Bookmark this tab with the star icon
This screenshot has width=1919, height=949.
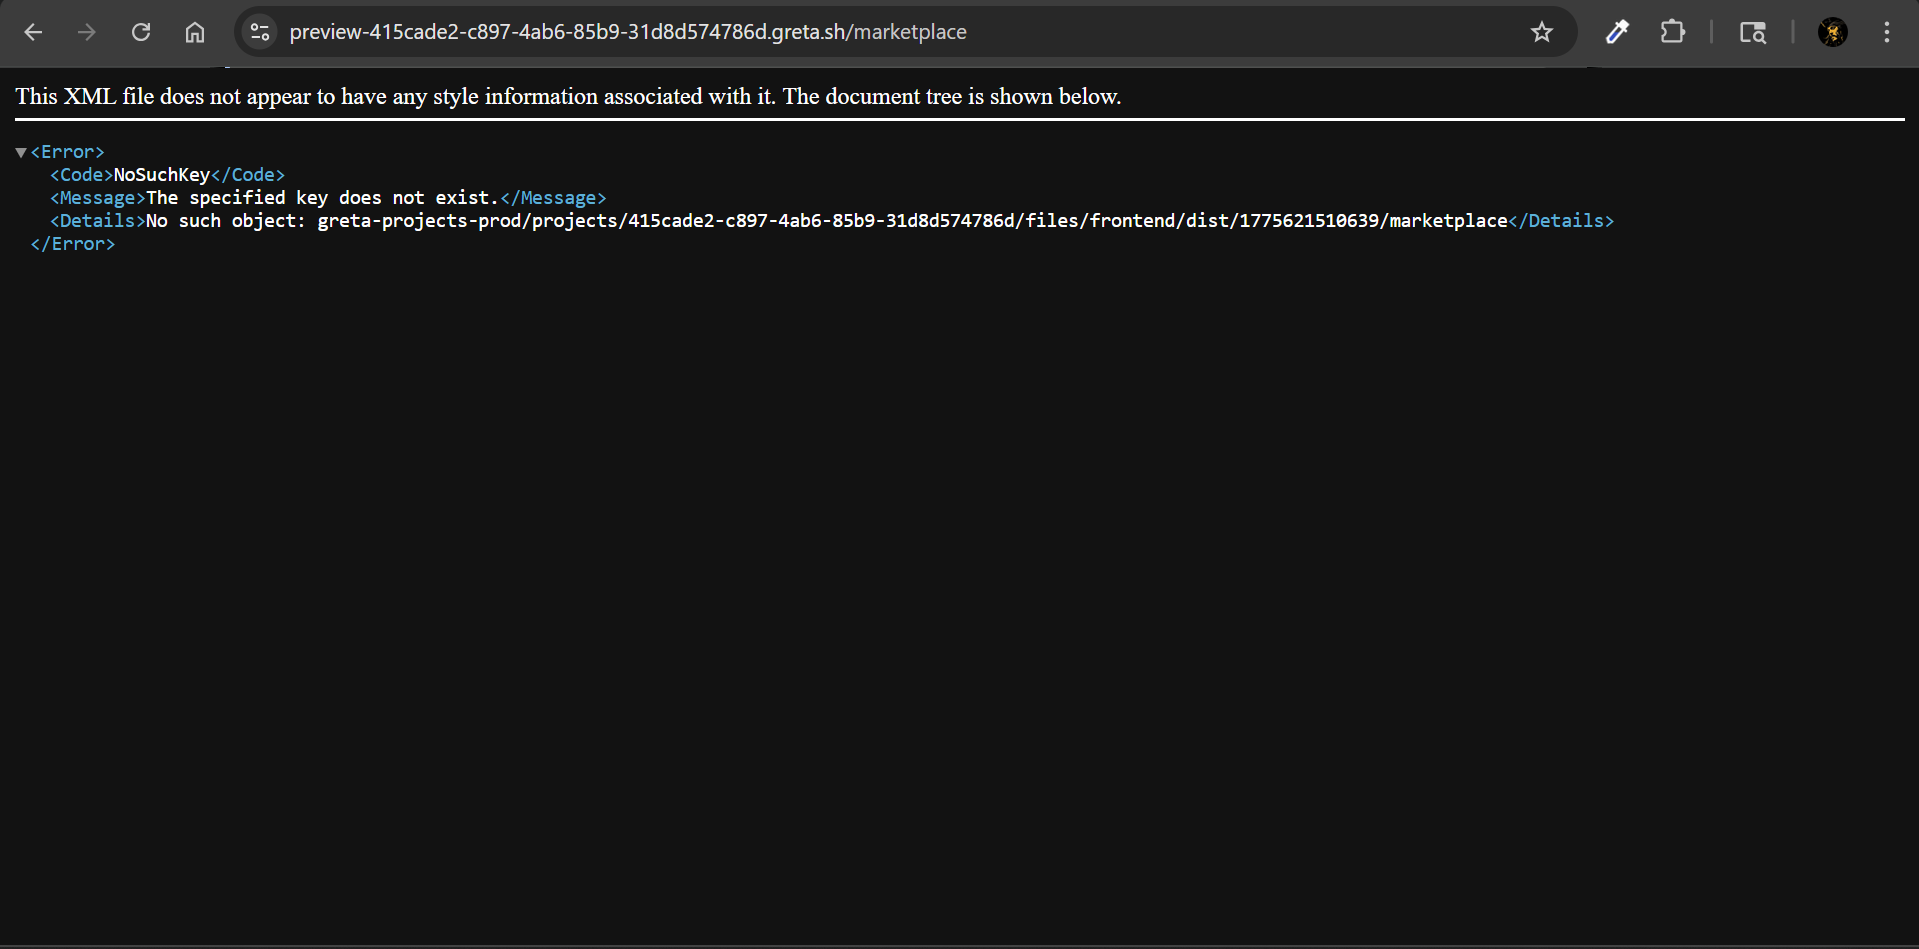tap(1541, 32)
